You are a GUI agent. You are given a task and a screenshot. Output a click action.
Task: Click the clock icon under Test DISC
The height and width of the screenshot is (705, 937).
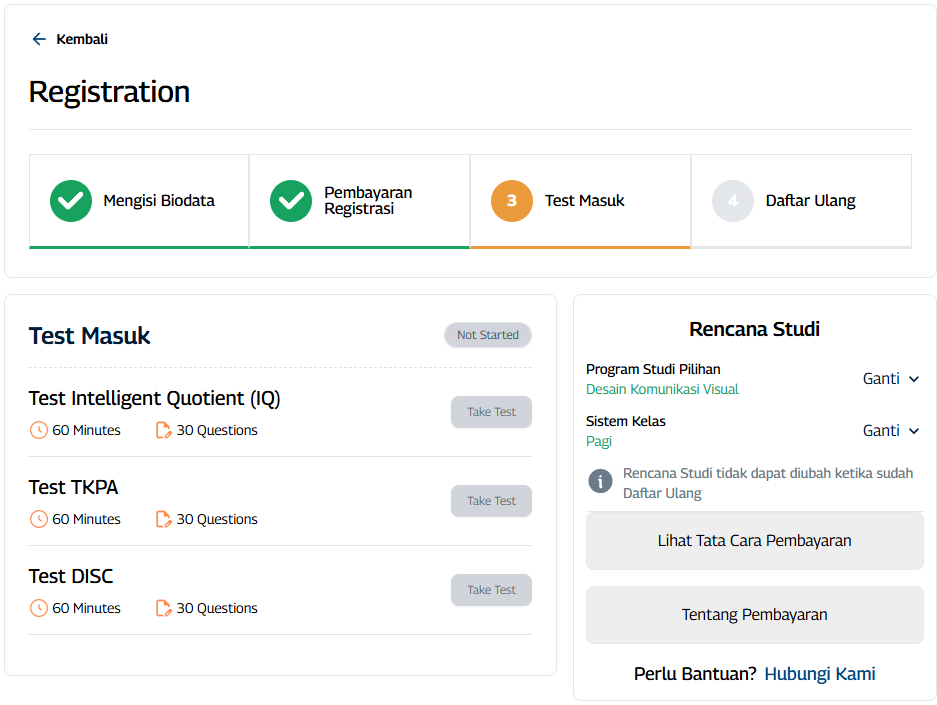39,608
